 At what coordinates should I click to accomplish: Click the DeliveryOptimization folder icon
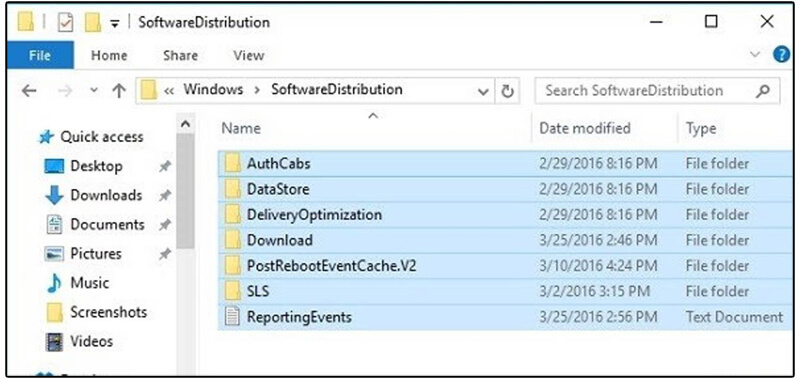coord(233,215)
